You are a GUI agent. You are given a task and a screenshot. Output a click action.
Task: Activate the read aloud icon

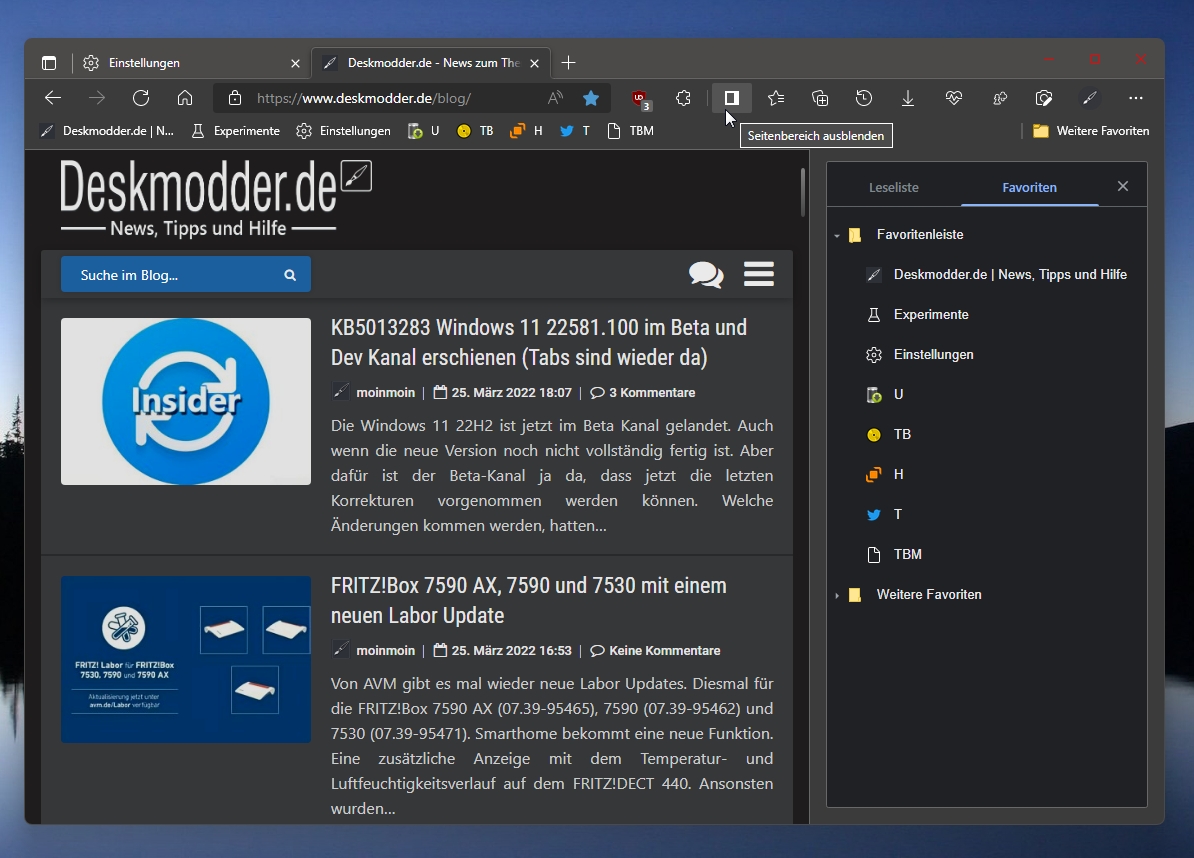tap(555, 98)
